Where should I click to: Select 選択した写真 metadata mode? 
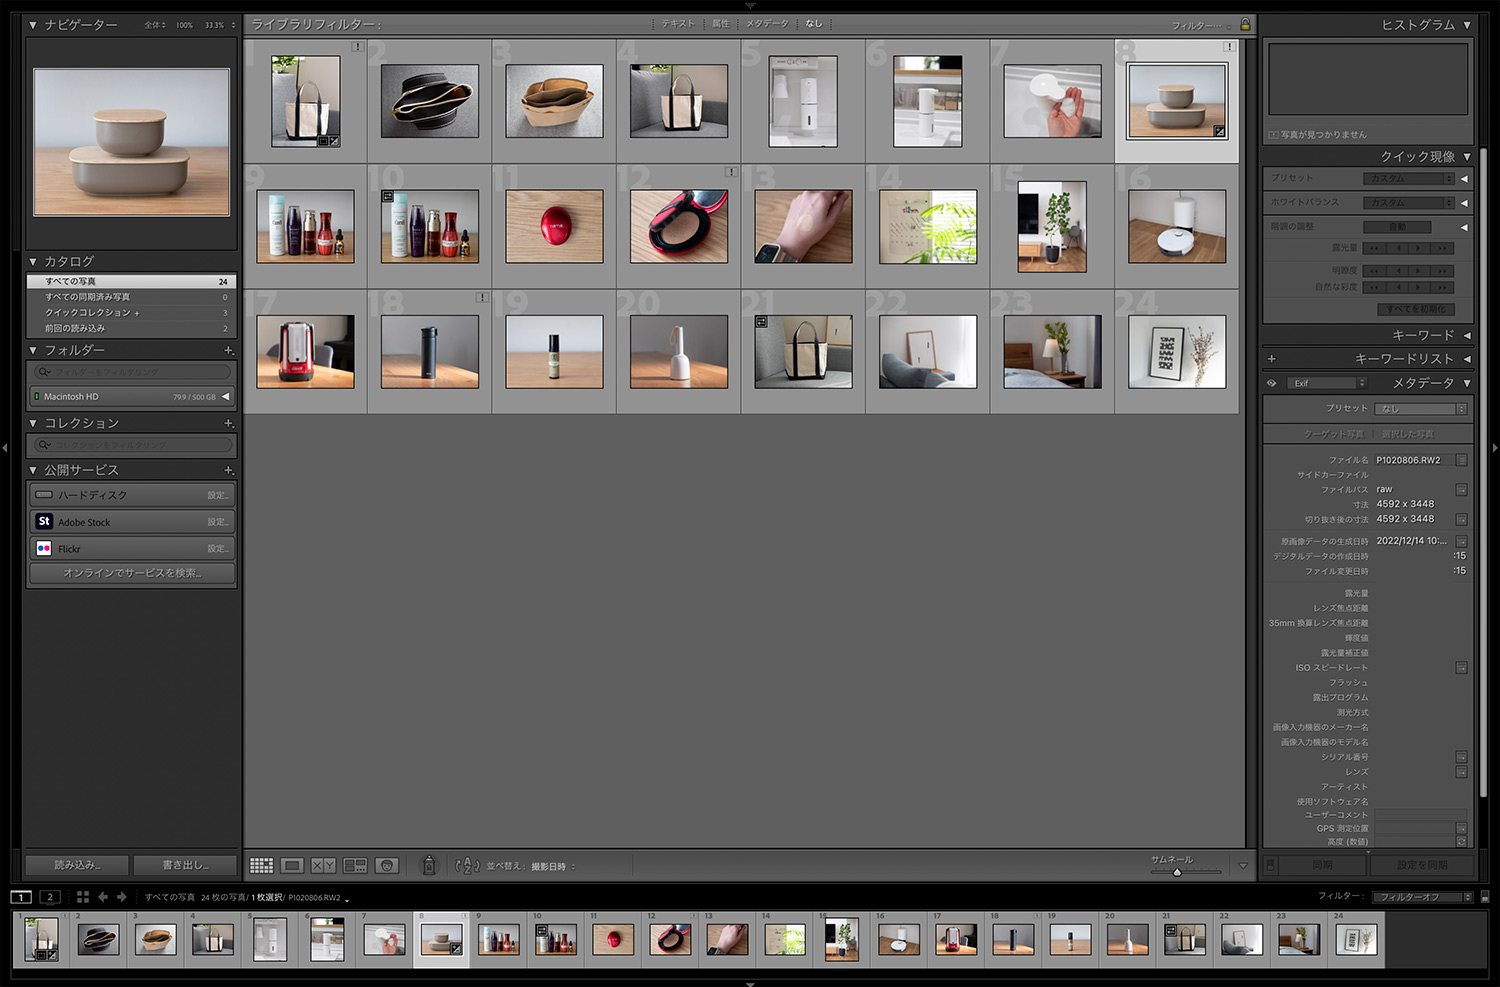pyautogui.click(x=1407, y=434)
